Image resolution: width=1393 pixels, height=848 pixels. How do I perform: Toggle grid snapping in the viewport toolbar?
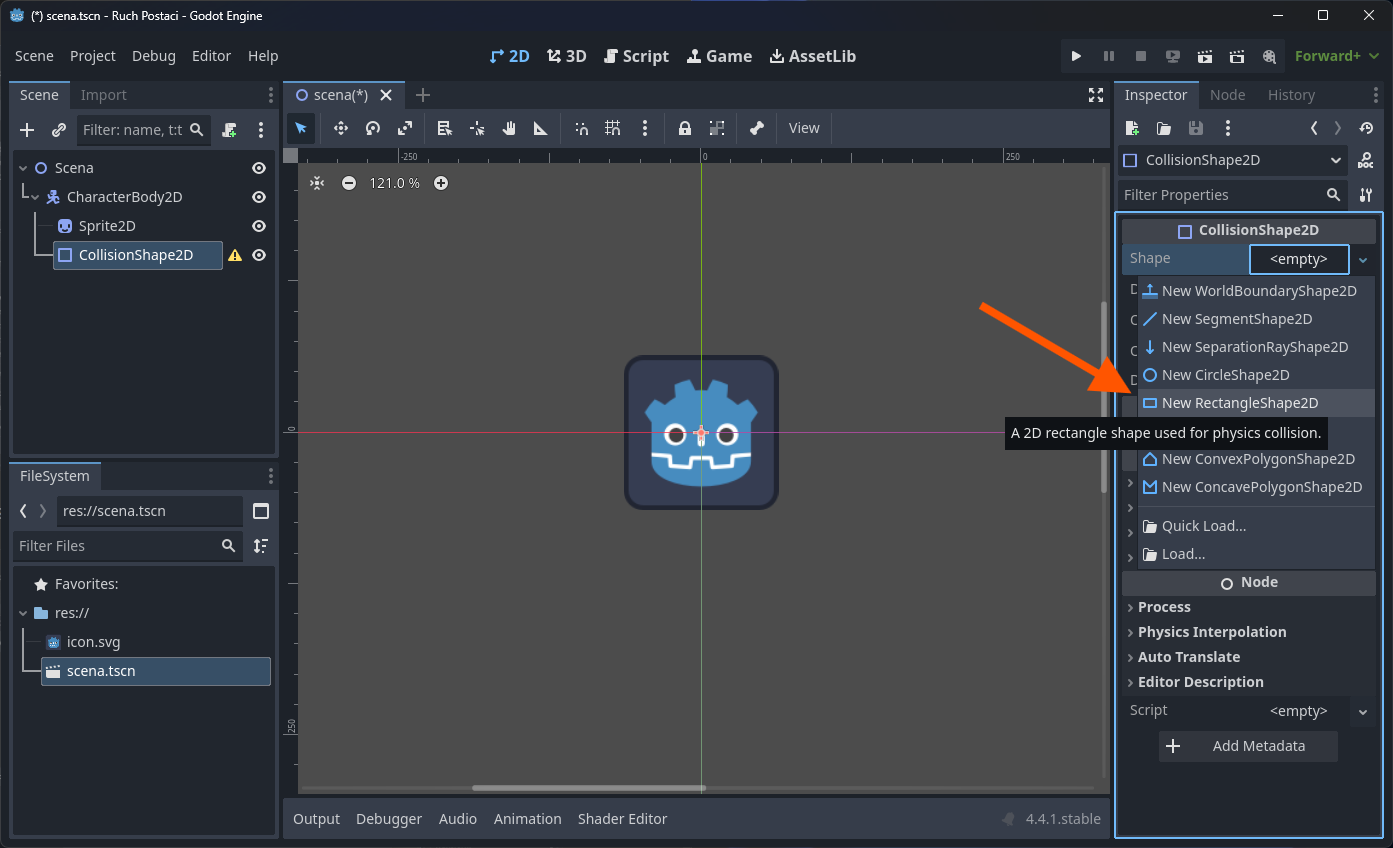613,128
